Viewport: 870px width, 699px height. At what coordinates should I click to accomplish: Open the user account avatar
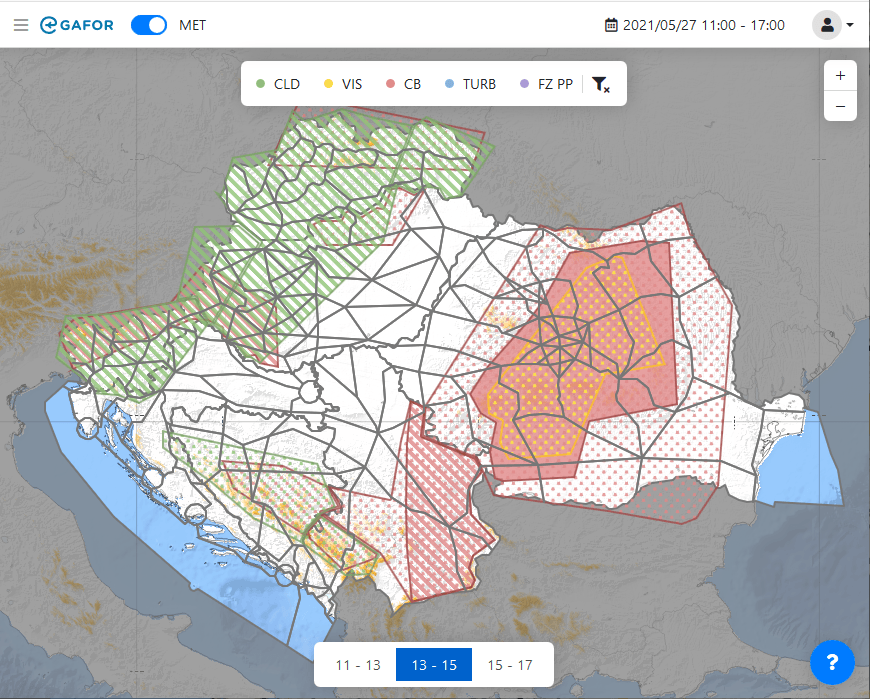(x=827, y=25)
